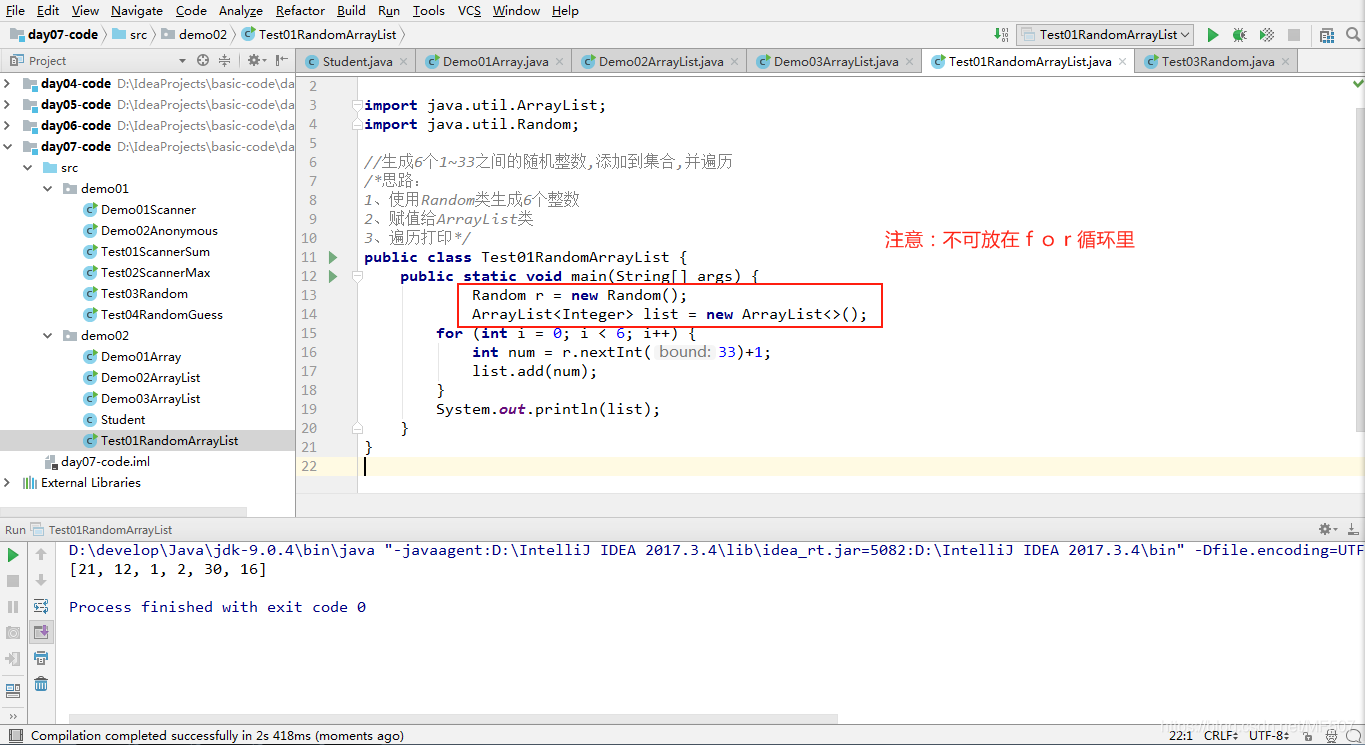Start debugging with the bug icon

coord(1240,35)
